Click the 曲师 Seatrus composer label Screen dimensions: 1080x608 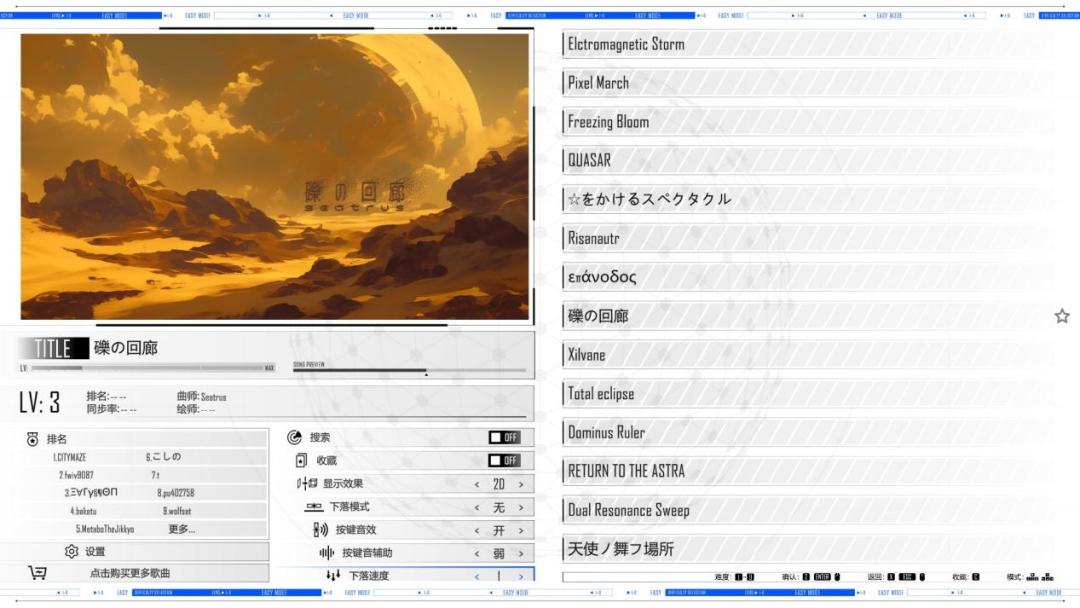point(201,397)
